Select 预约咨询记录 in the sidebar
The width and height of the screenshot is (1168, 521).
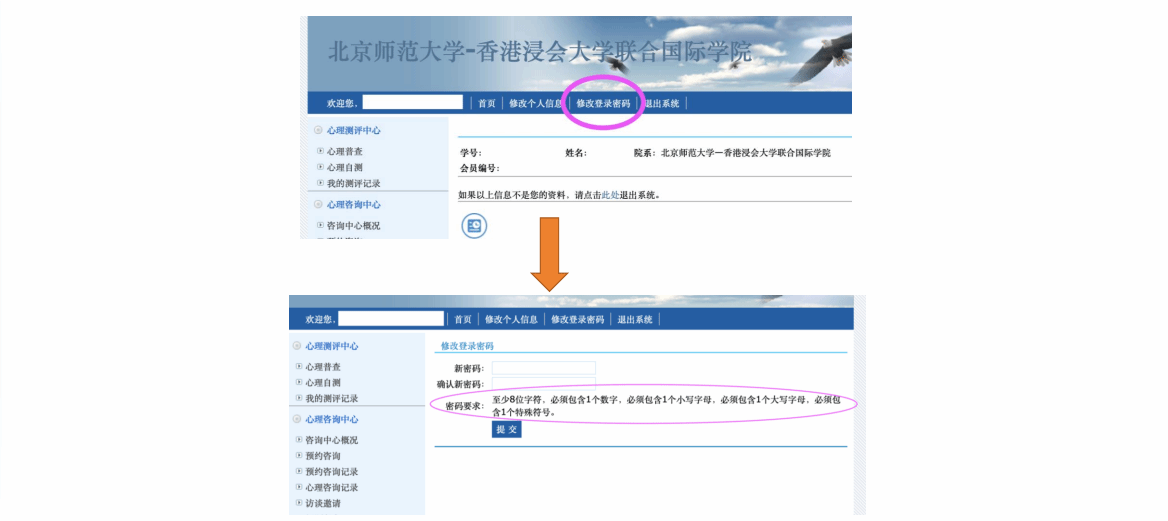tap(331, 471)
